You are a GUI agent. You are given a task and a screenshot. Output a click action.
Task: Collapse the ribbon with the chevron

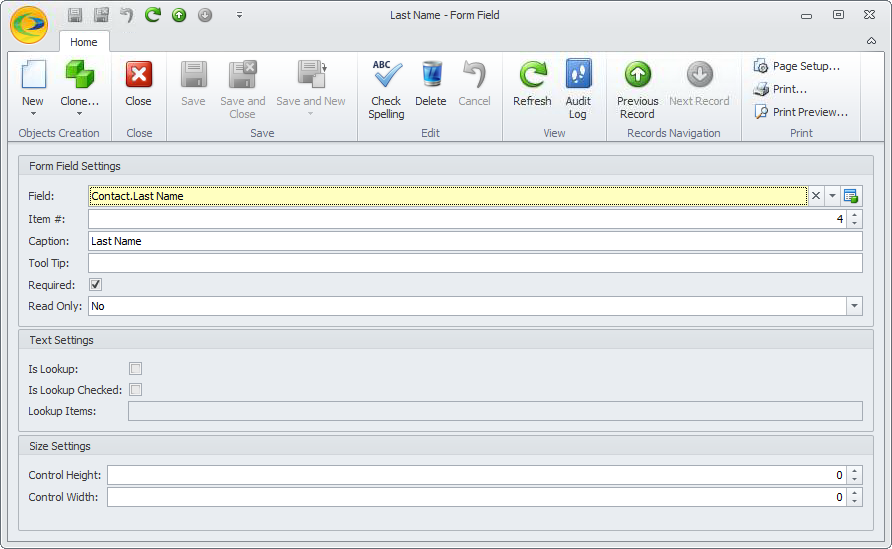coord(871,41)
